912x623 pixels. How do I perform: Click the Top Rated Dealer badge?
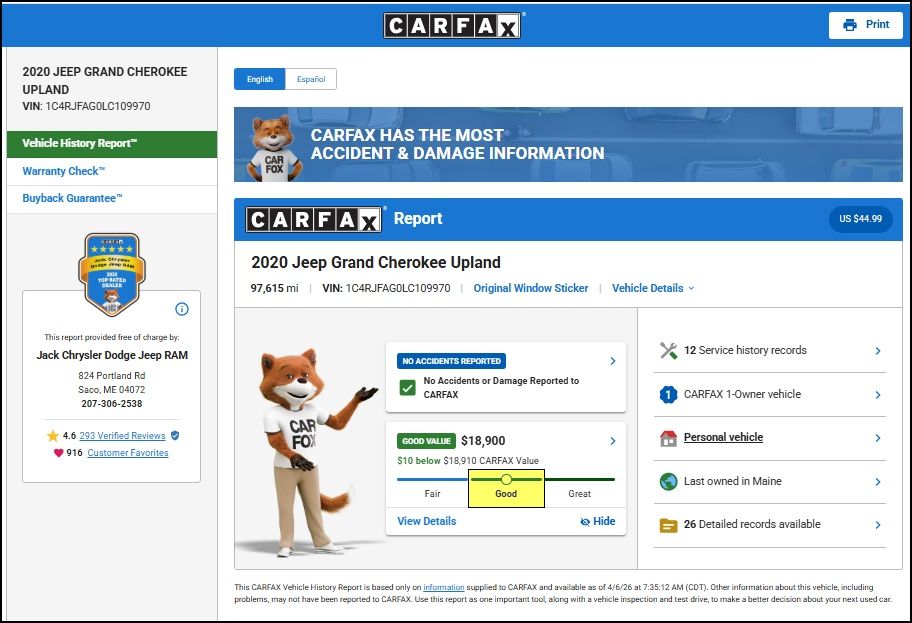click(111, 274)
